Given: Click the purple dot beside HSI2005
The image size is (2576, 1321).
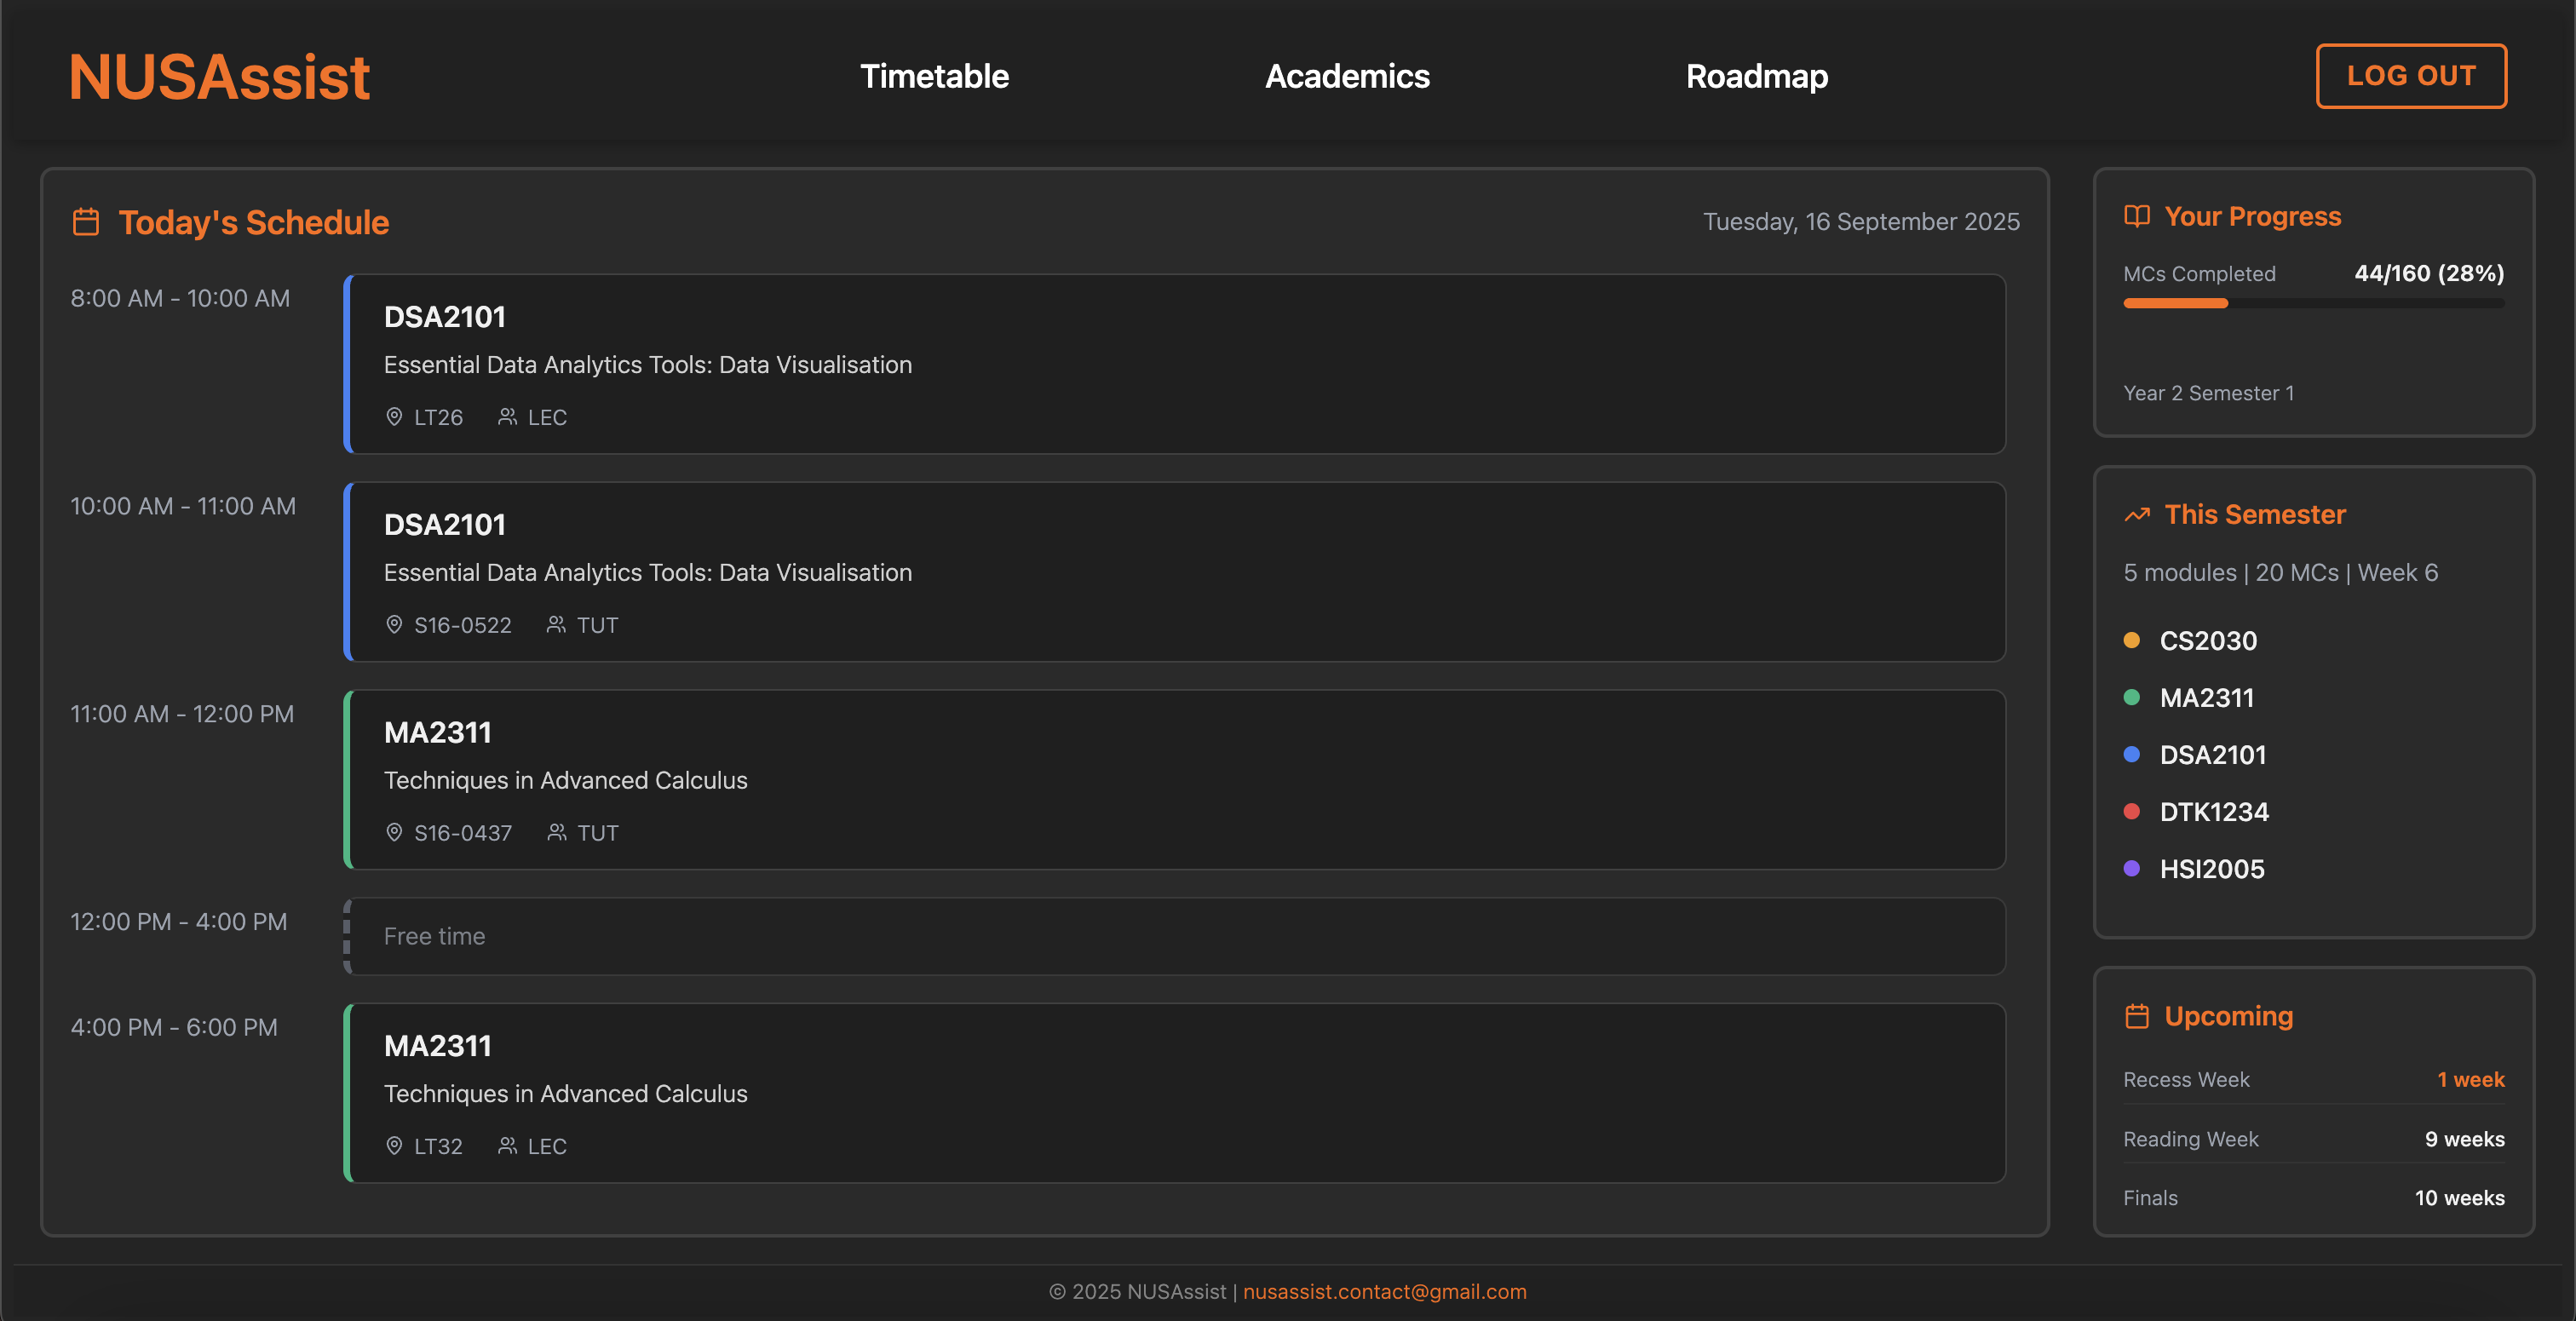Looking at the screenshot, I should pos(2131,869).
